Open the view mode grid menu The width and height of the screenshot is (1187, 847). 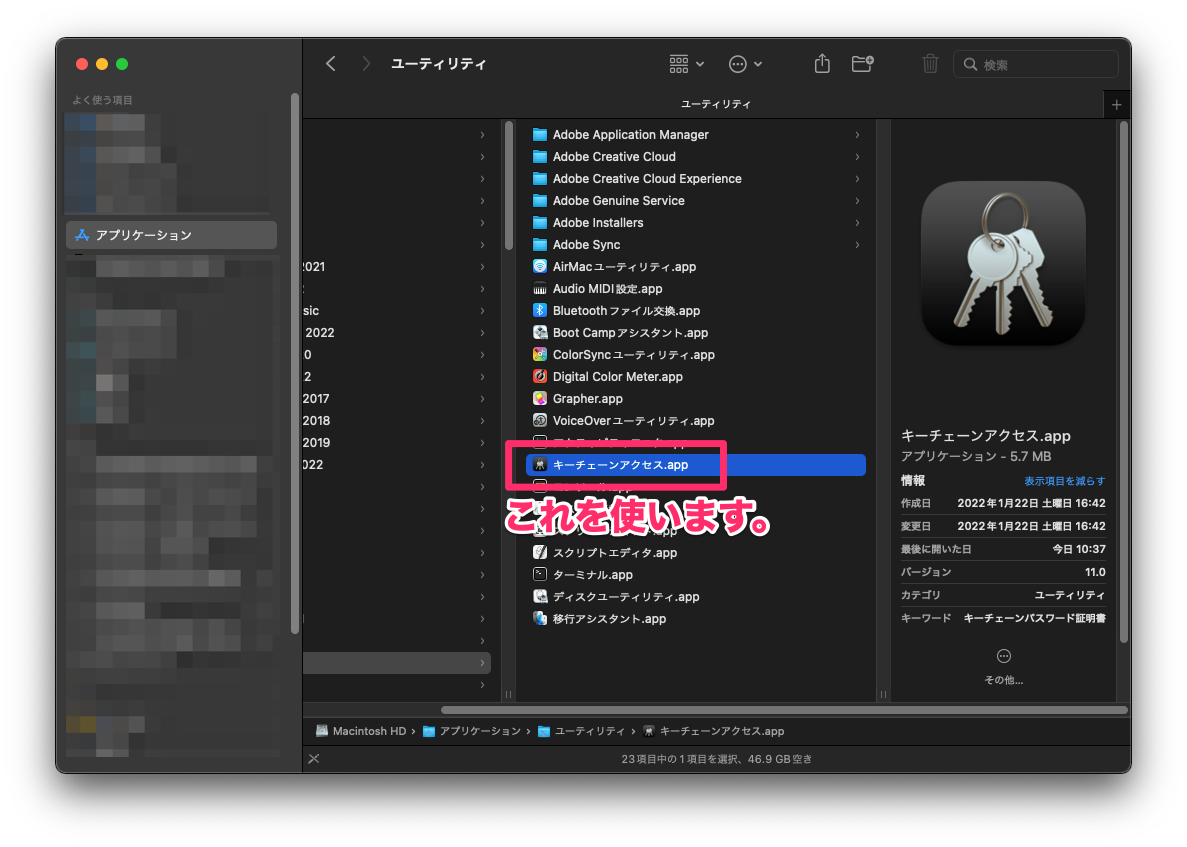coord(687,64)
